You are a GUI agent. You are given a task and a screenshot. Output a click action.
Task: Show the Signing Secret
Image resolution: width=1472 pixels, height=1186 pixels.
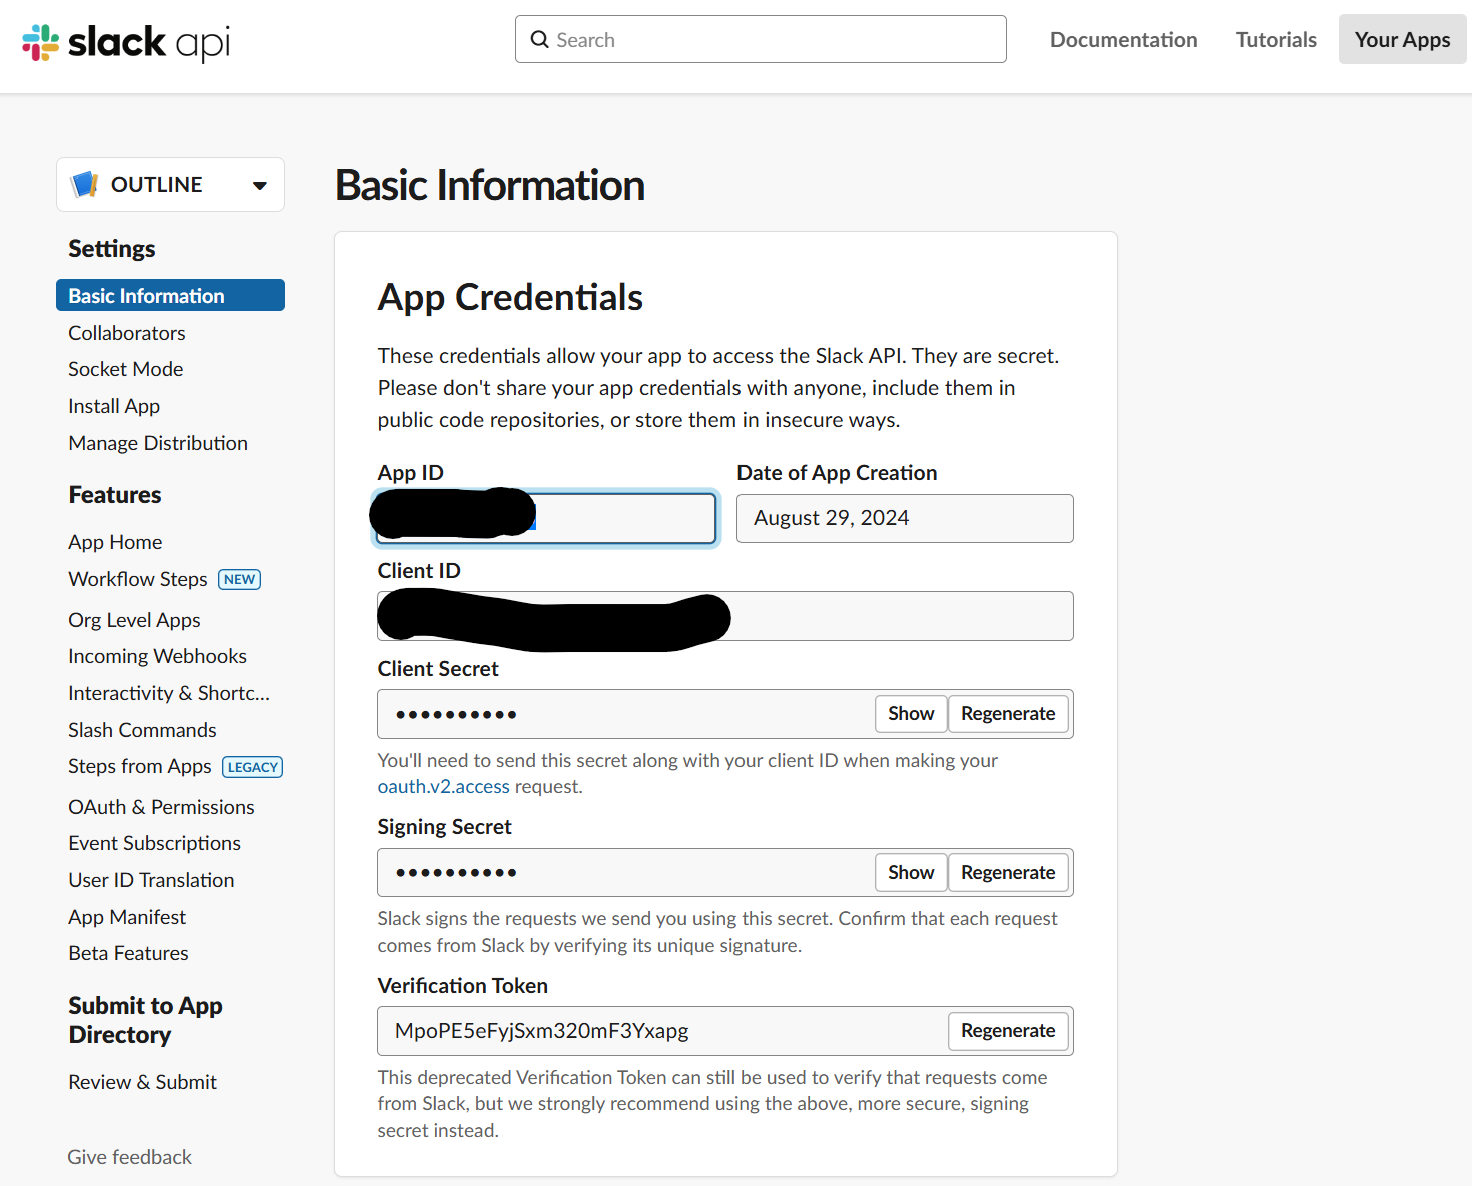click(911, 873)
